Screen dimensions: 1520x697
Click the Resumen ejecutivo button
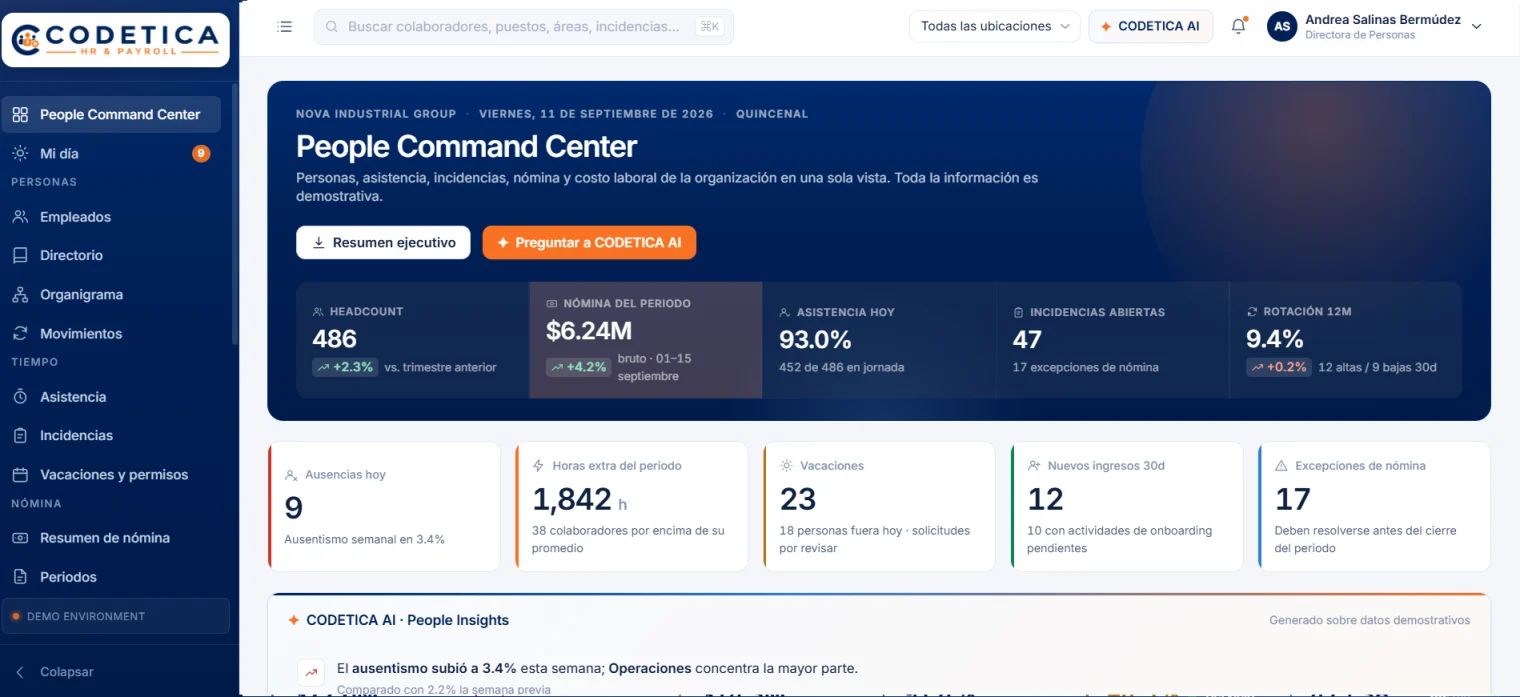point(383,243)
